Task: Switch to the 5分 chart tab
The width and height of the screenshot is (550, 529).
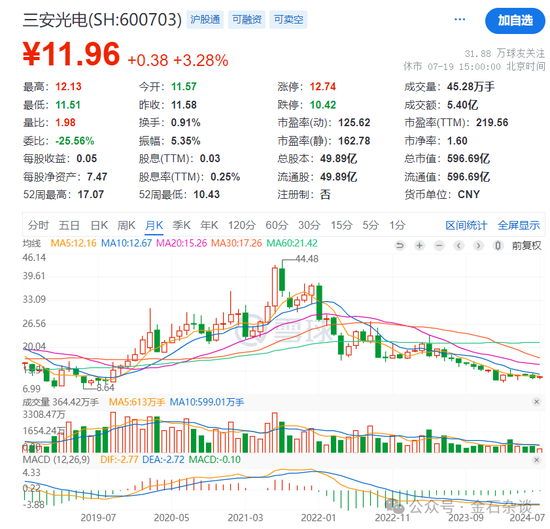Action: (371, 225)
